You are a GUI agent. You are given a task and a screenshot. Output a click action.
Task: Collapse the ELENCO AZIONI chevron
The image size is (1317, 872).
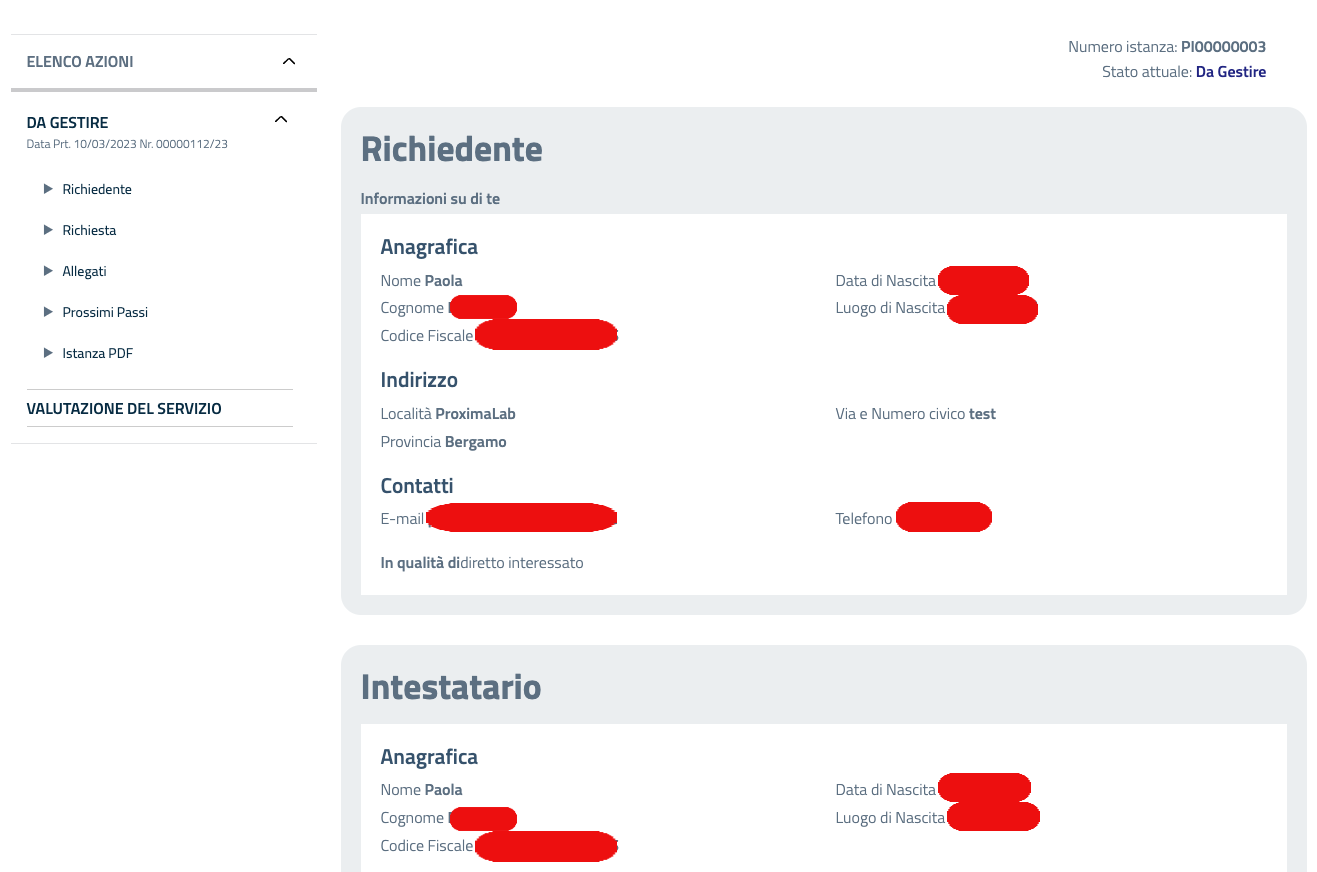point(289,62)
